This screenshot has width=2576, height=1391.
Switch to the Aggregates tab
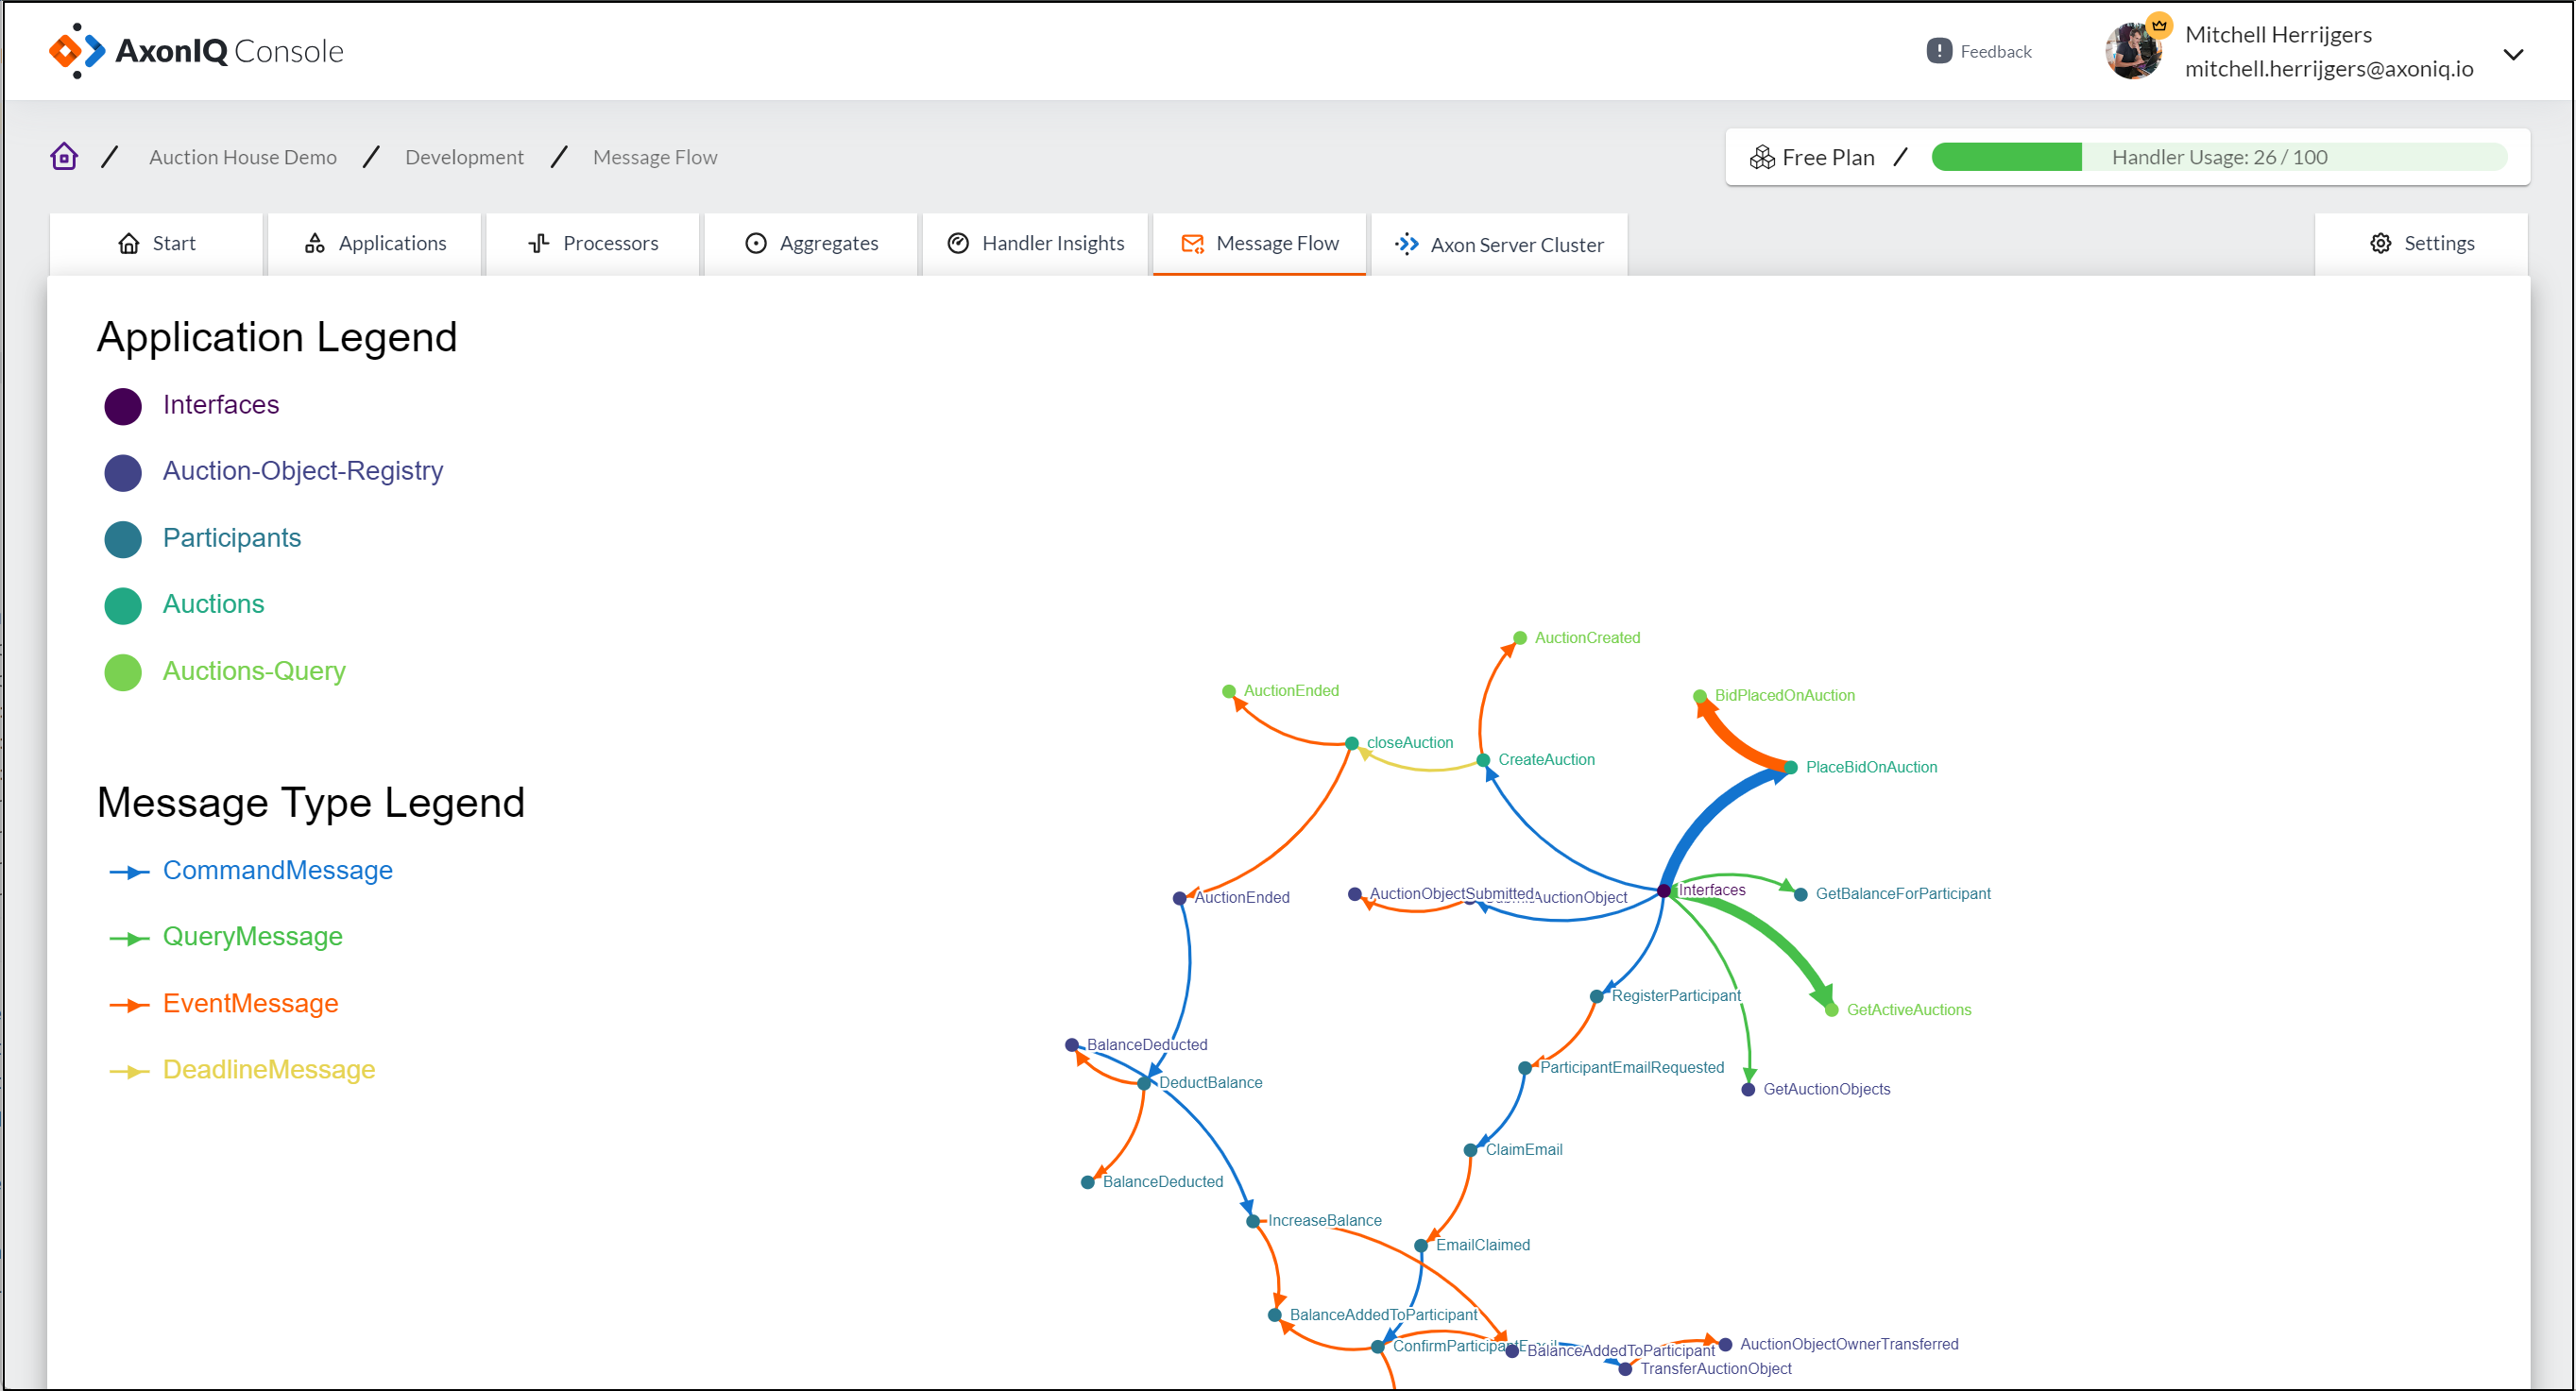[811, 243]
